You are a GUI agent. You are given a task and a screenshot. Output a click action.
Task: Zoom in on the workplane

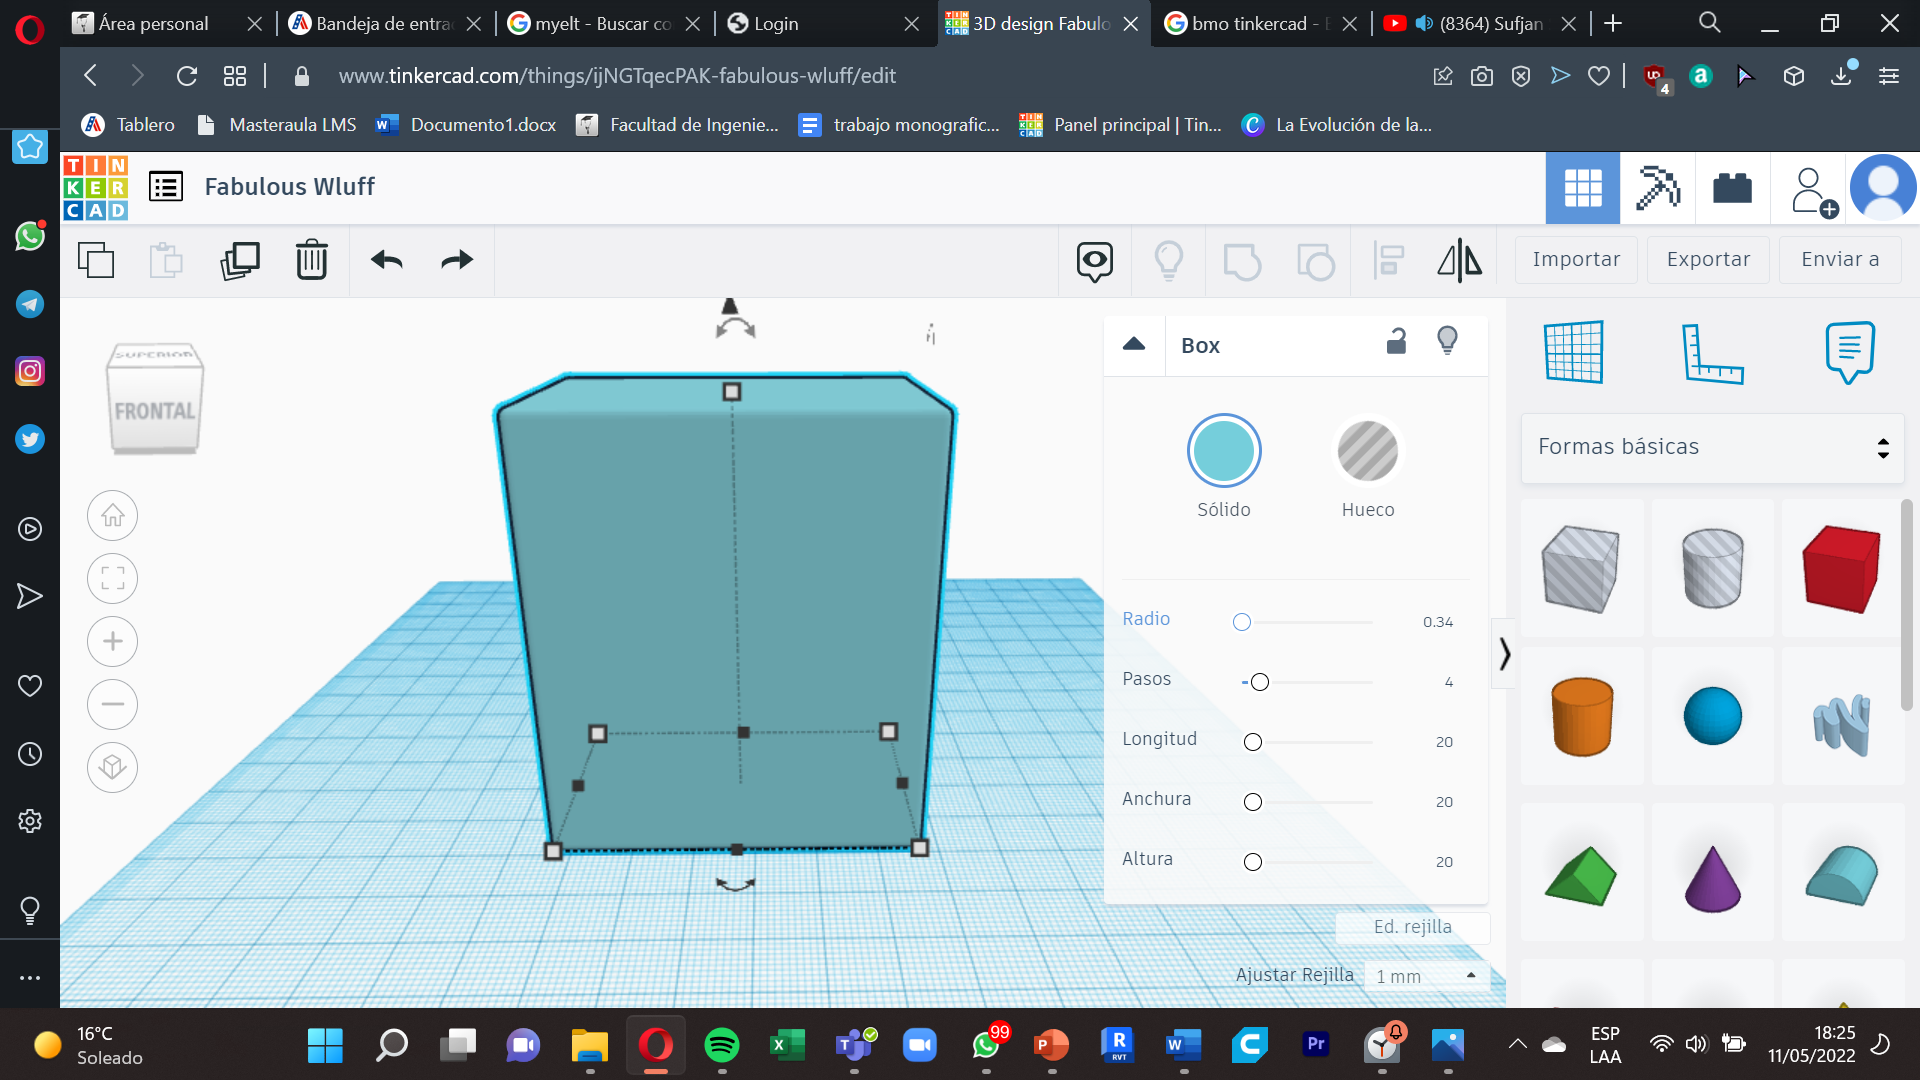click(112, 641)
